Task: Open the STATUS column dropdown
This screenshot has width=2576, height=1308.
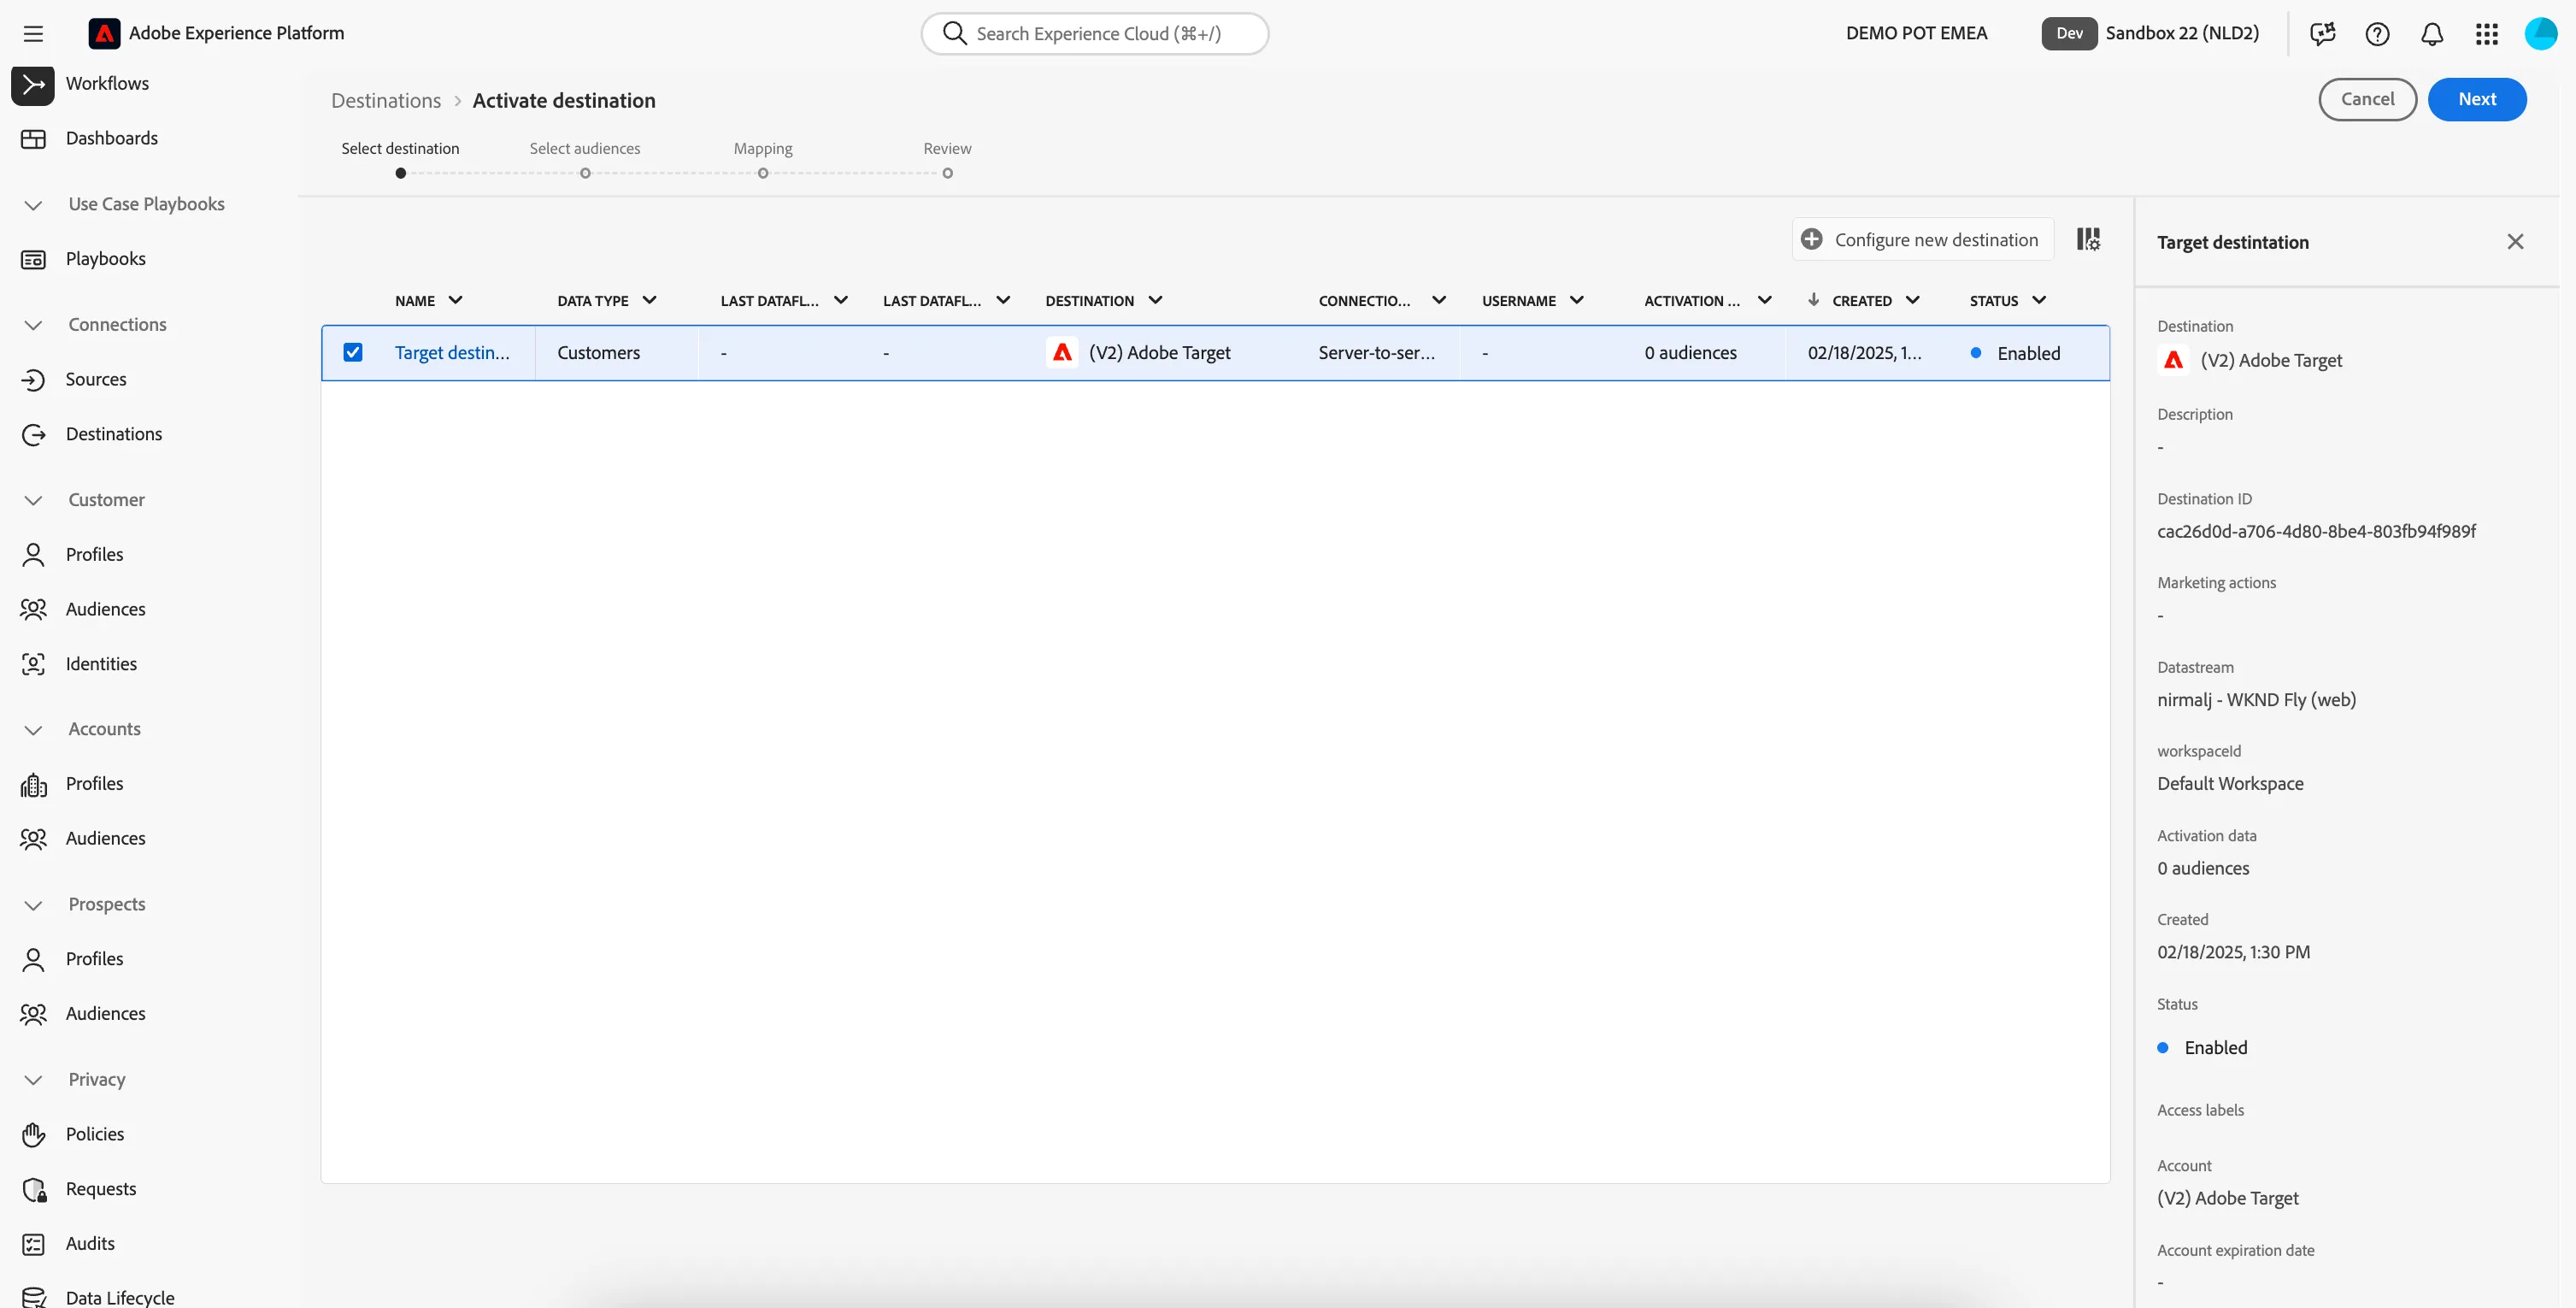Action: coord(2040,300)
